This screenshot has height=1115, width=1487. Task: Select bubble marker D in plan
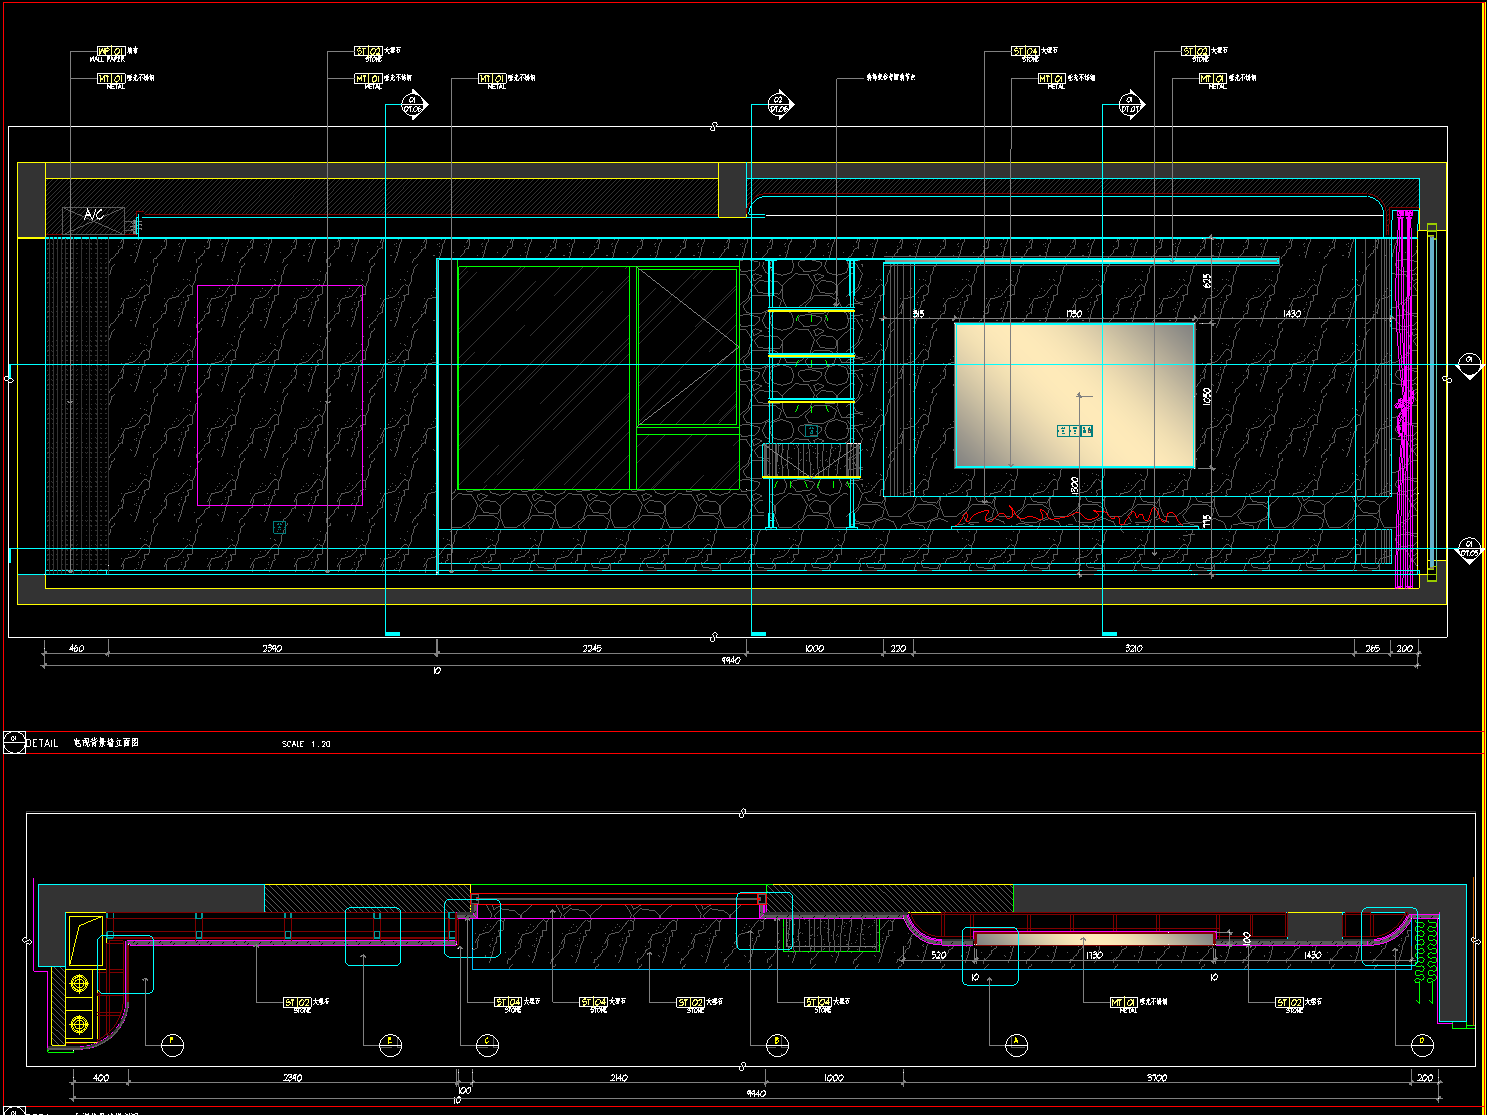1422,1045
